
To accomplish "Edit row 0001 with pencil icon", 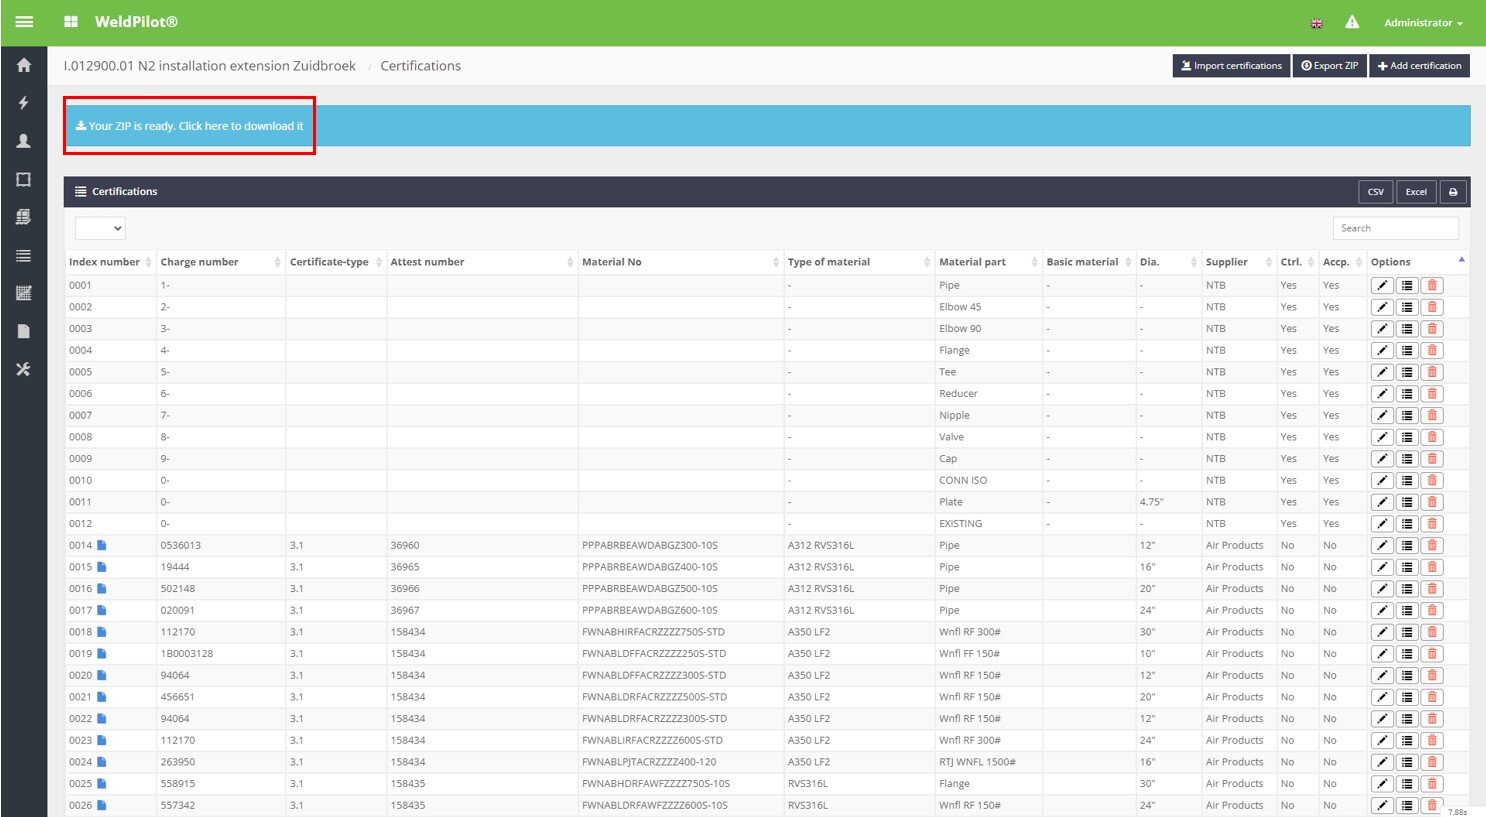I will coord(1382,286).
